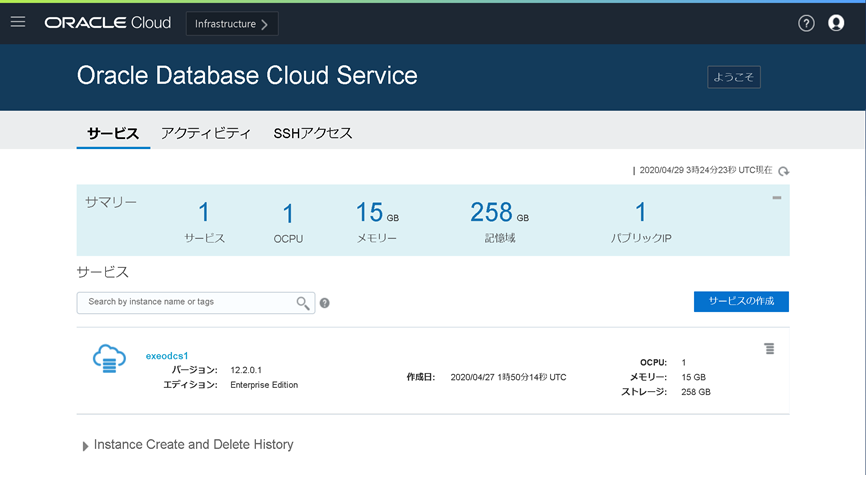Open the Infrastructure dropdown

coord(232,24)
